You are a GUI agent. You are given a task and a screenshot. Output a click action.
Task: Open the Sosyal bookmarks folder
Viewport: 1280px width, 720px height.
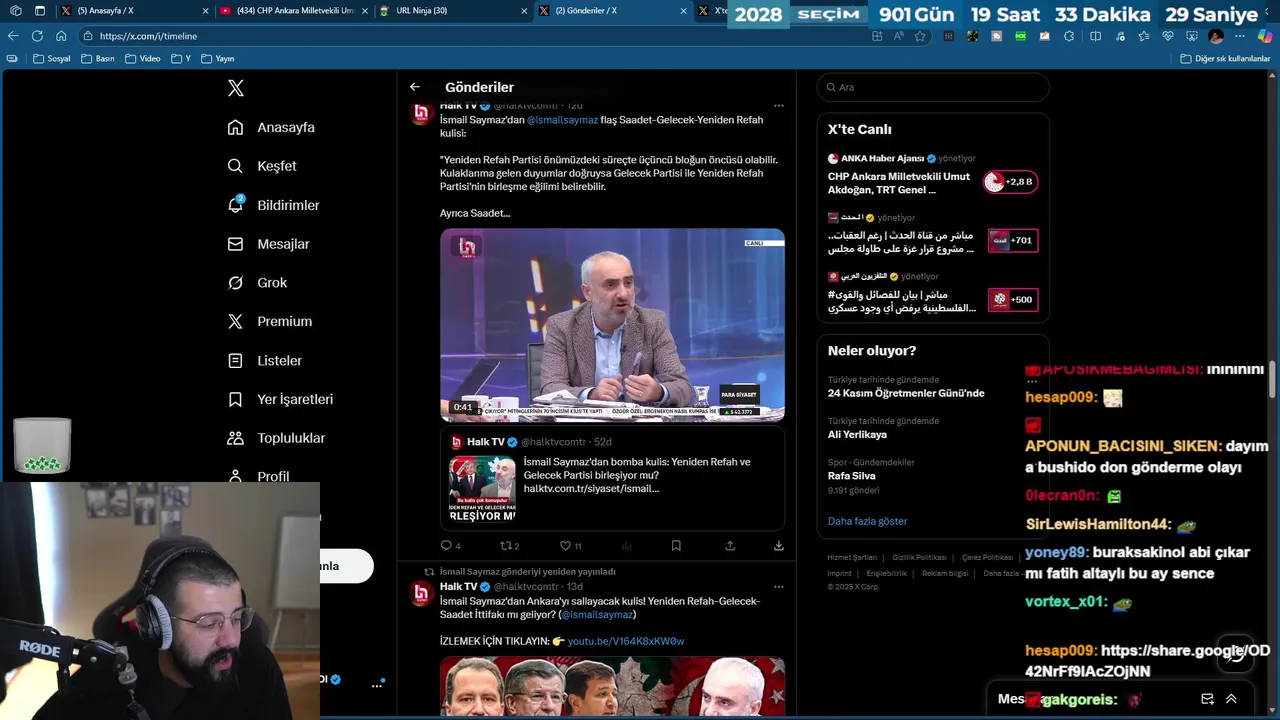pos(52,58)
